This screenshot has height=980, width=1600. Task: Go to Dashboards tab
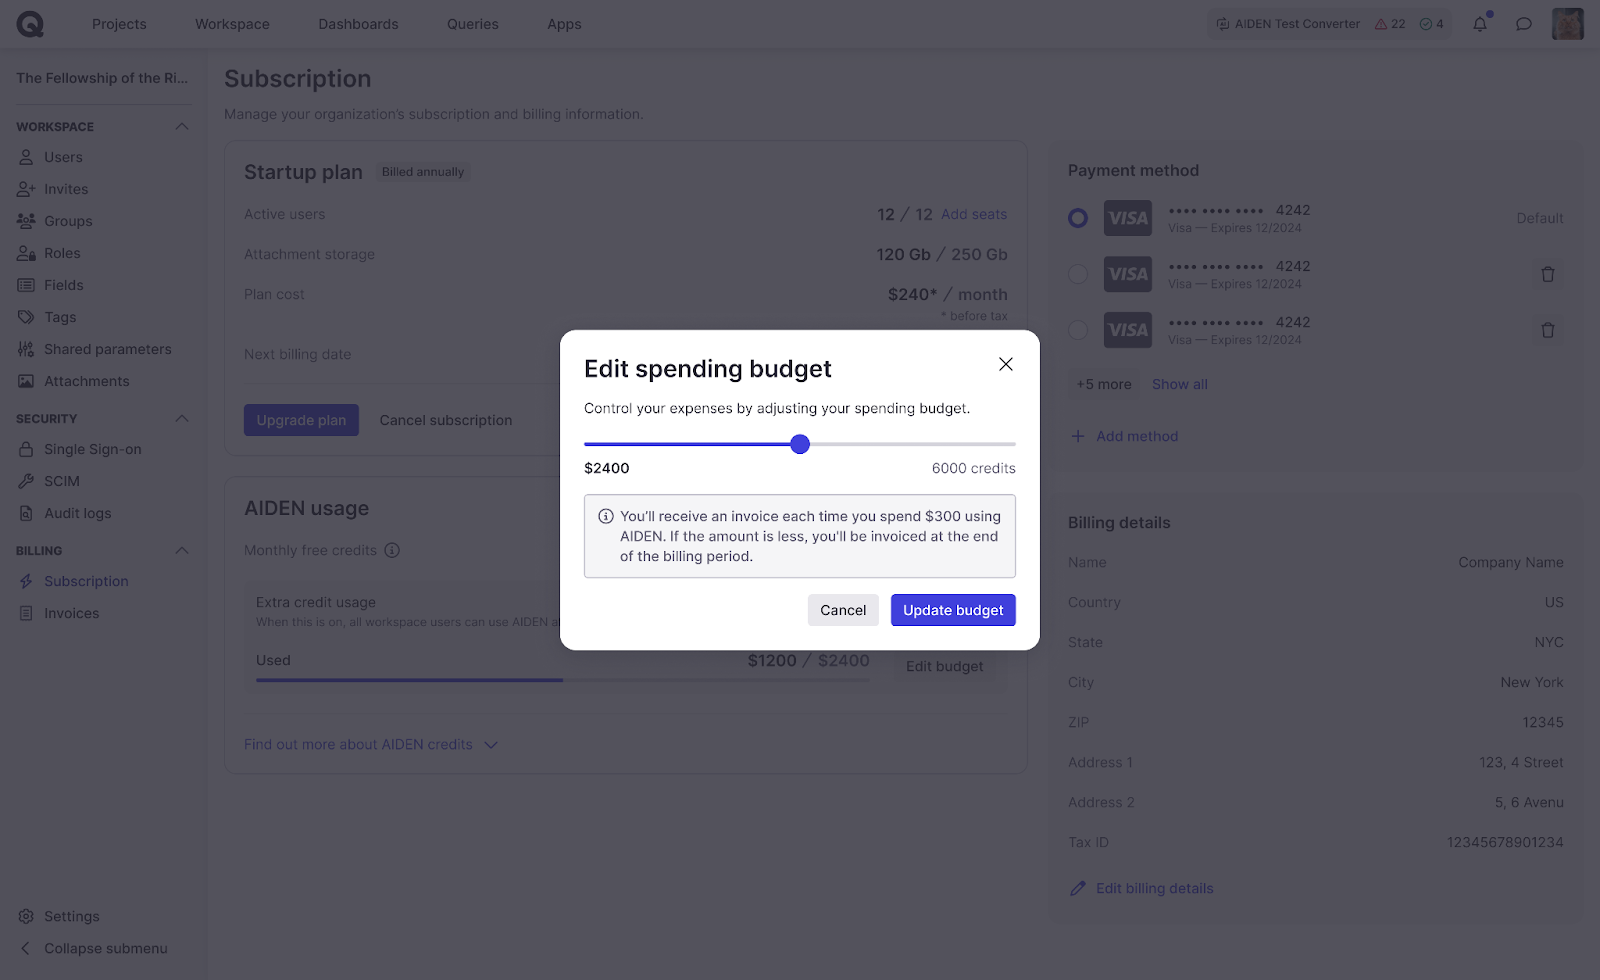pyautogui.click(x=358, y=24)
